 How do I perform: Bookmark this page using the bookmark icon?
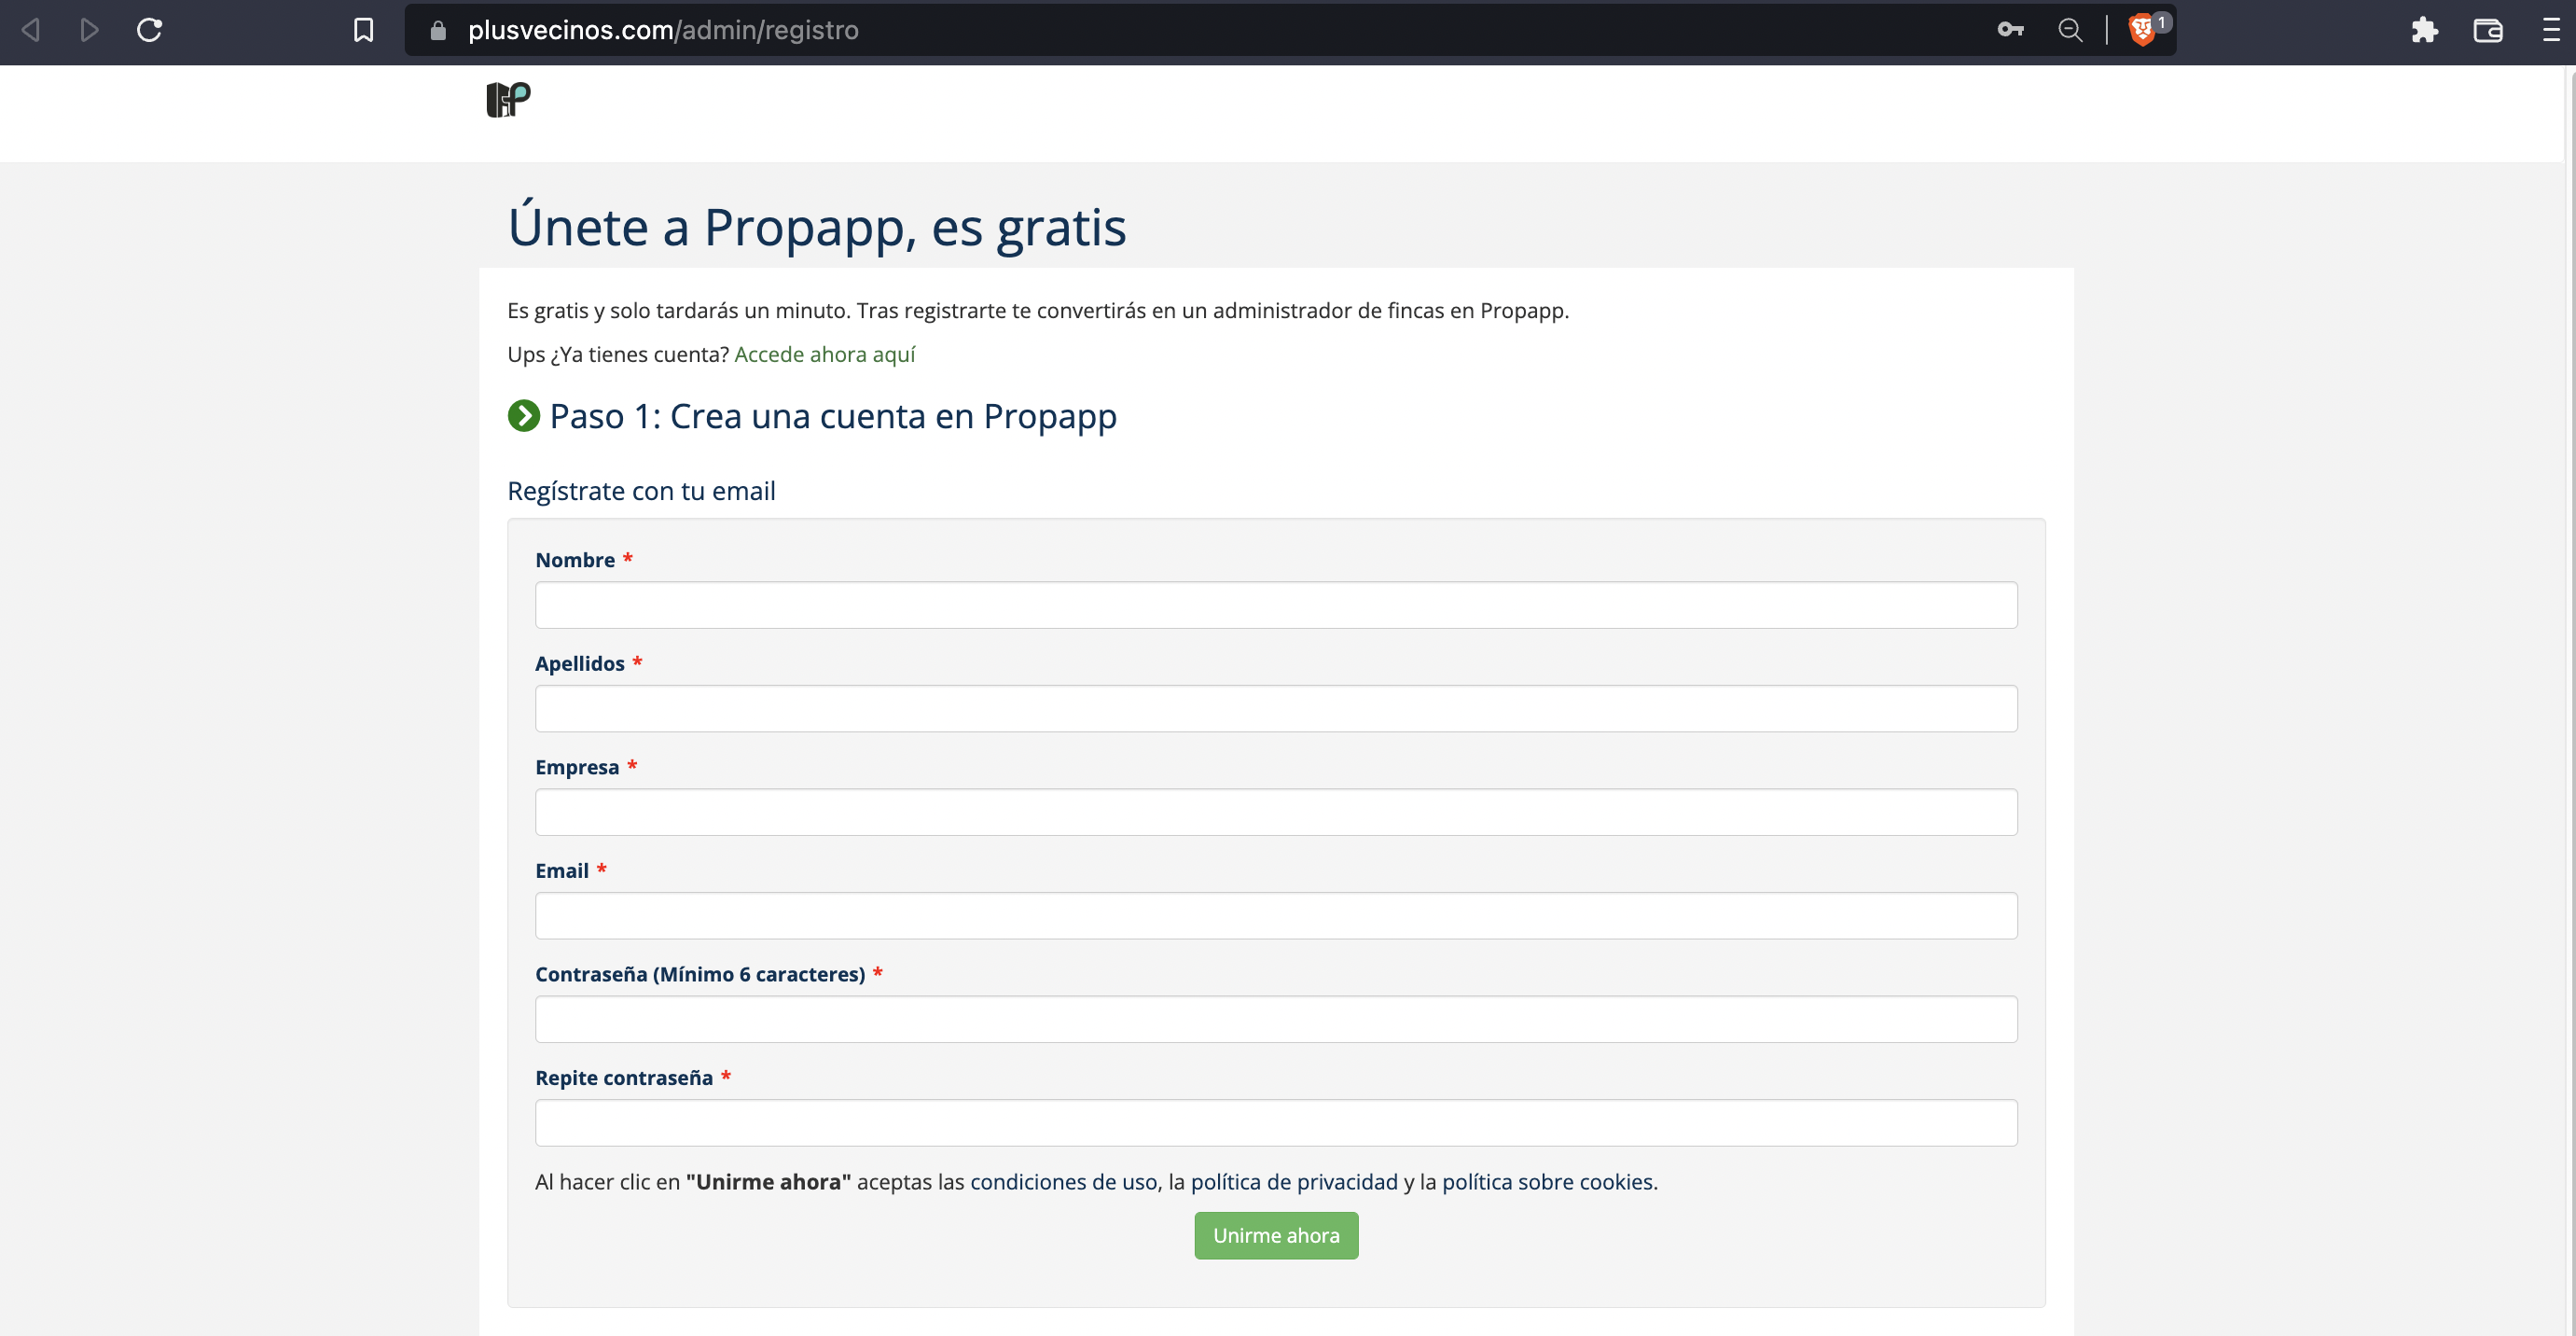click(x=364, y=30)
